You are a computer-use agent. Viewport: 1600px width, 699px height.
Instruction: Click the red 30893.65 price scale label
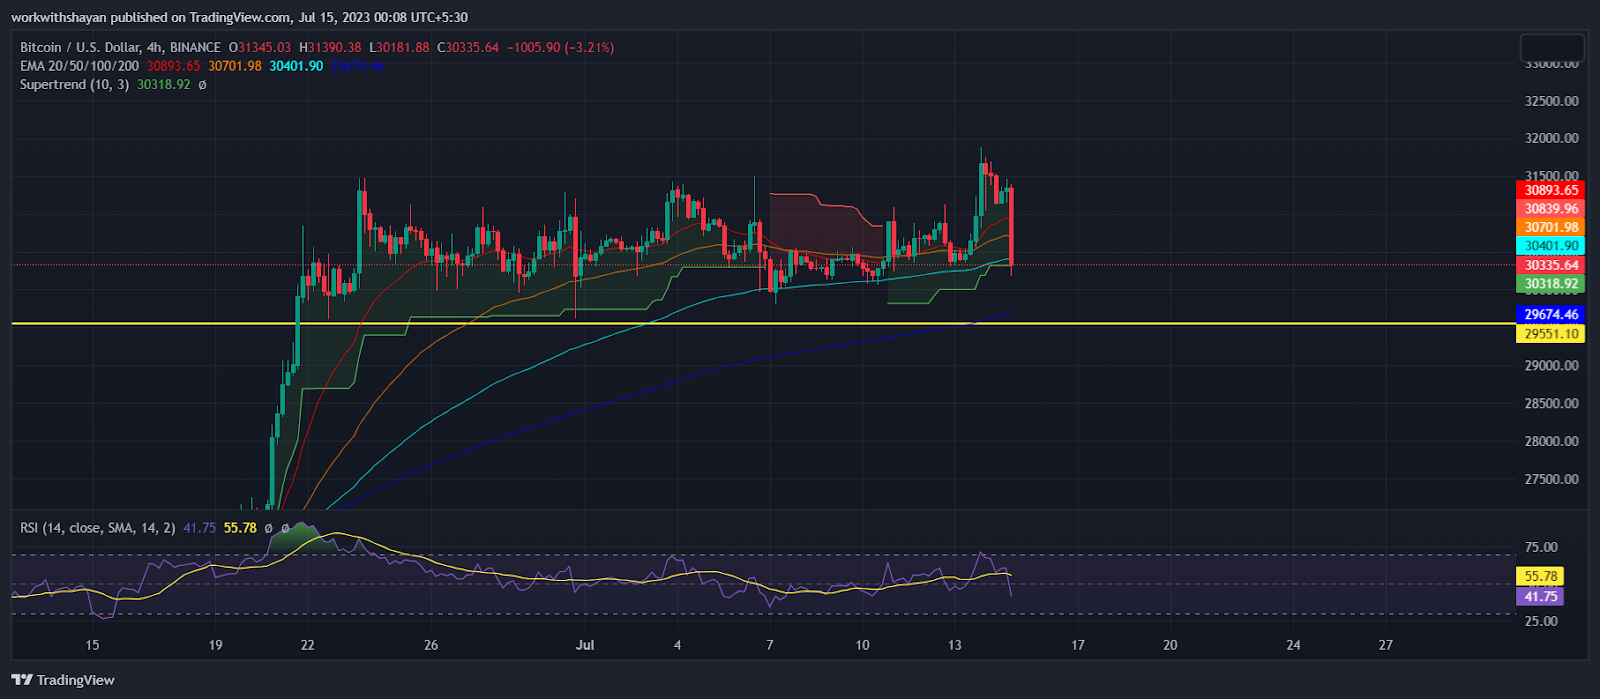(1551, 190)
